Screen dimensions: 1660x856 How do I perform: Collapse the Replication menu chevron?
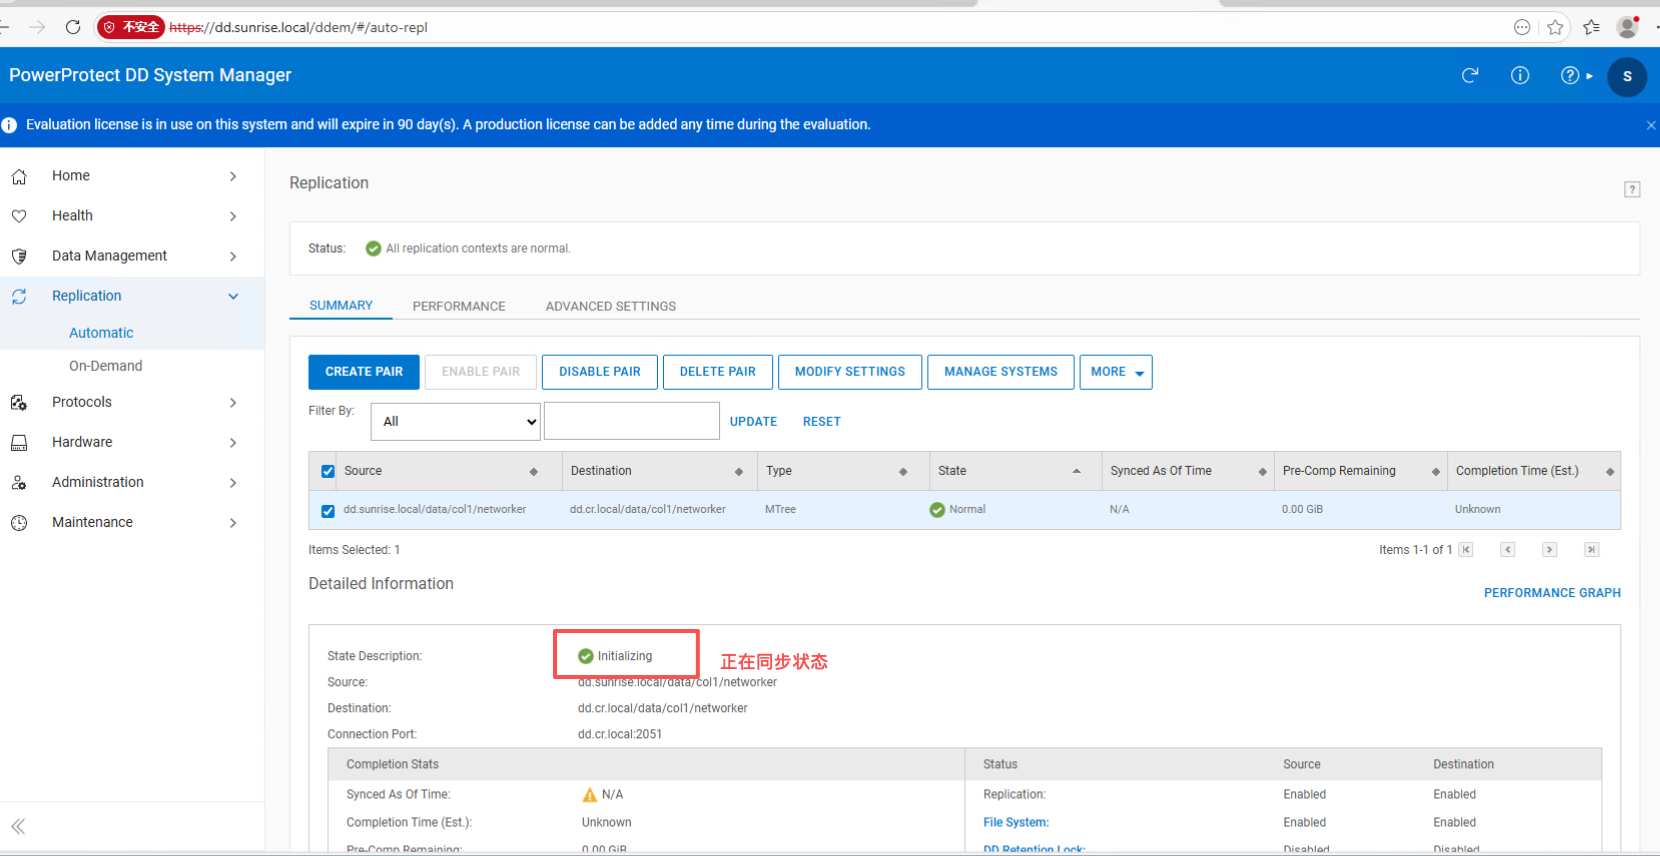tap(233, 296)
